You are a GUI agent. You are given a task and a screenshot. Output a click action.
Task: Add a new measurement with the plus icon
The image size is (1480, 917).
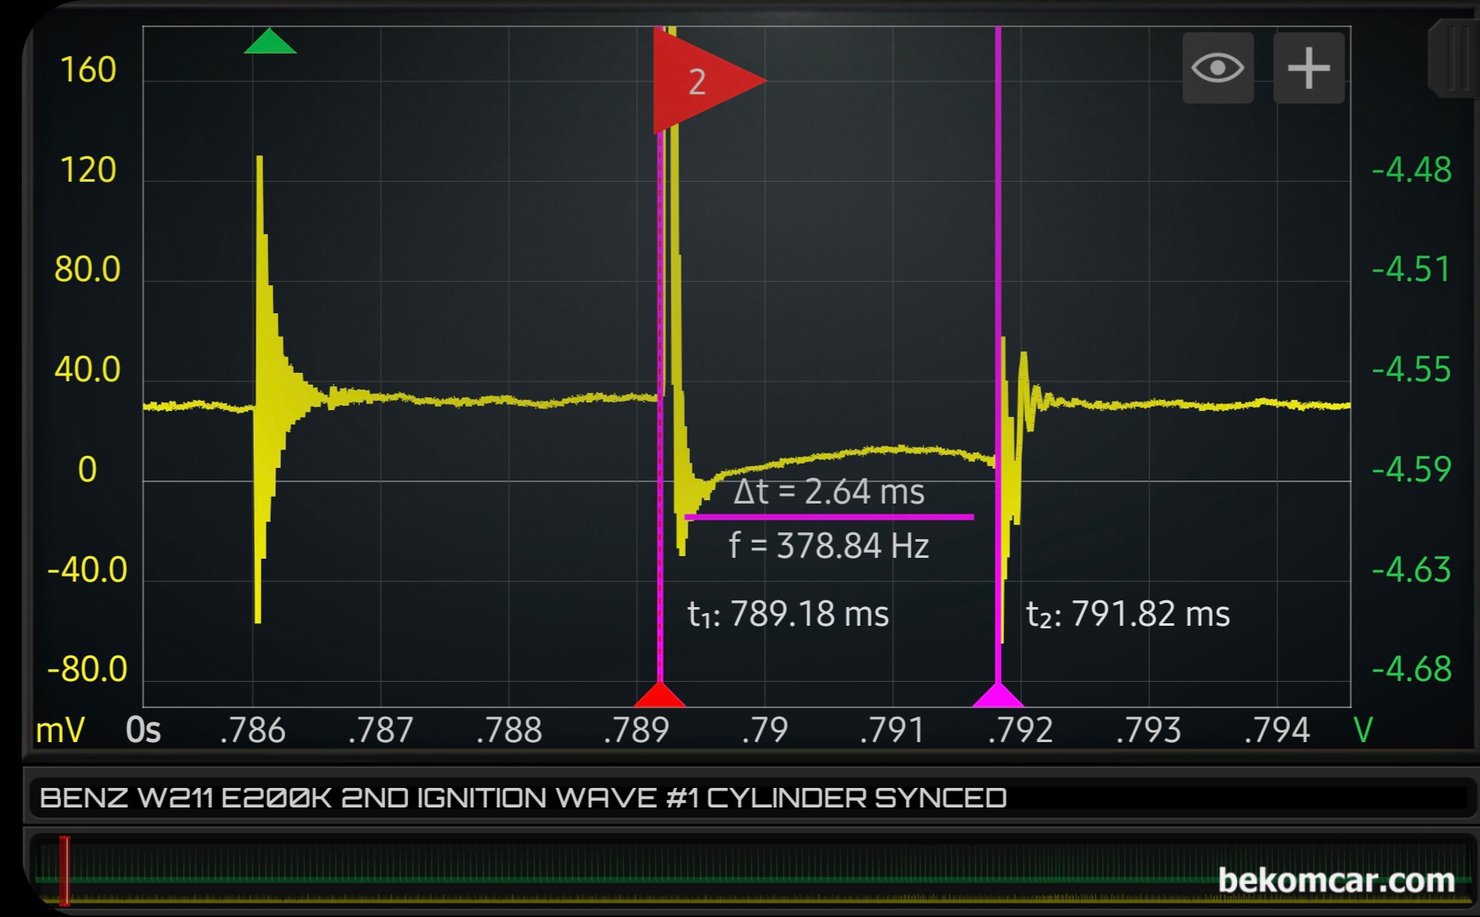pyautogui.click(x=1308, y=68)
